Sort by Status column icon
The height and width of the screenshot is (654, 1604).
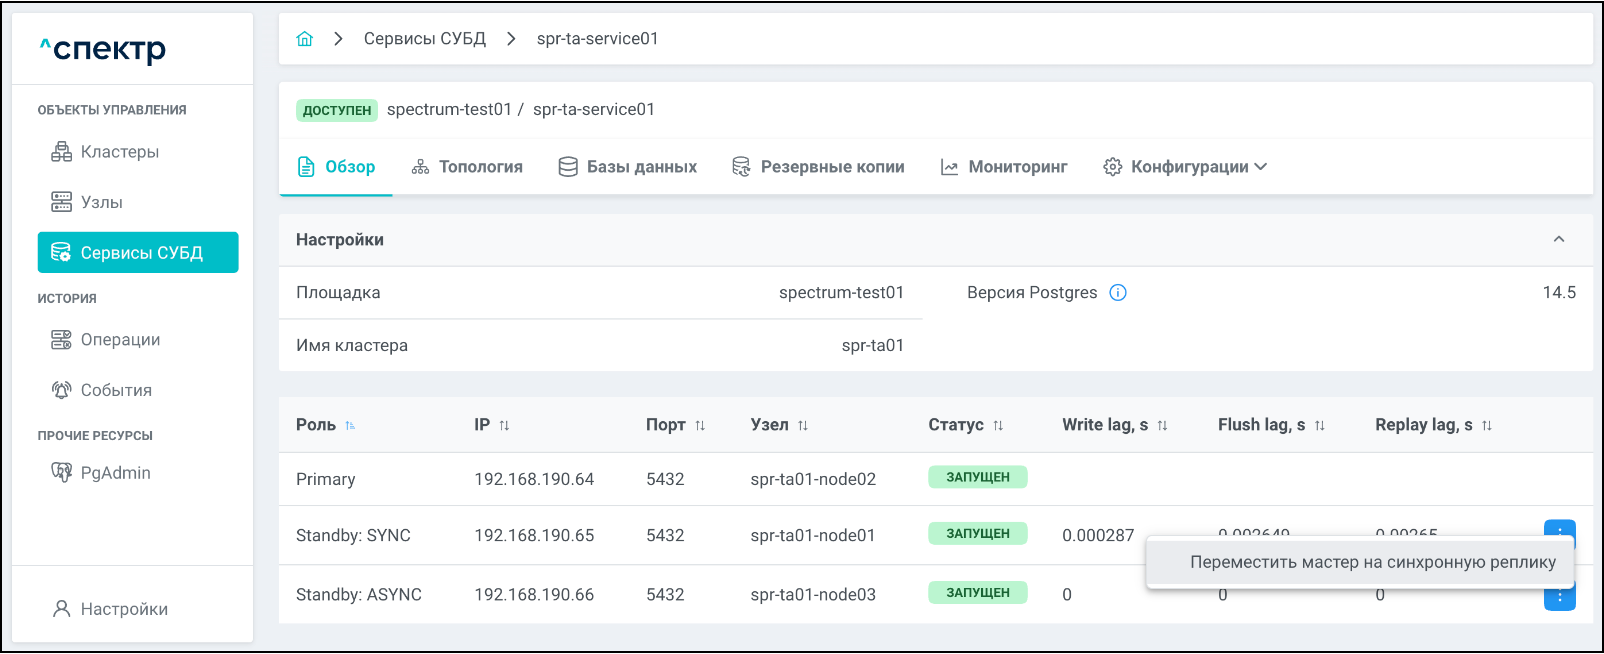(998, 426)
